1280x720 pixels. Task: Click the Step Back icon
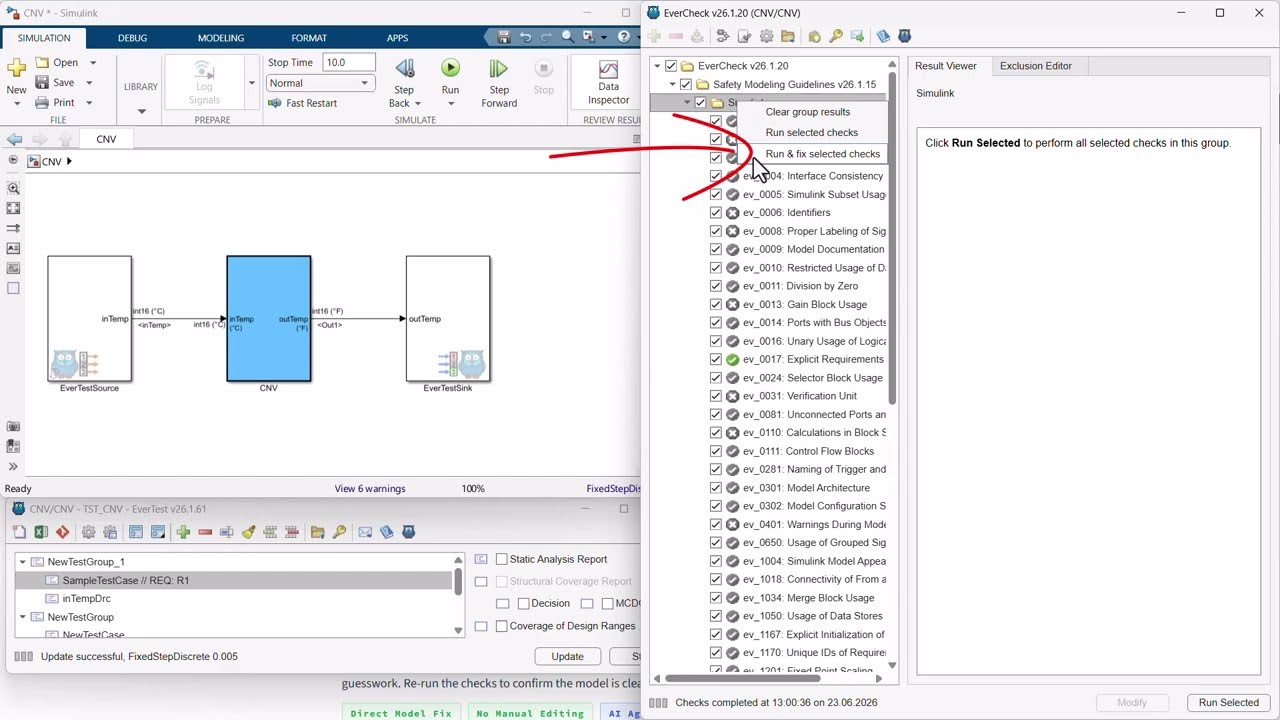pos(404,68)
